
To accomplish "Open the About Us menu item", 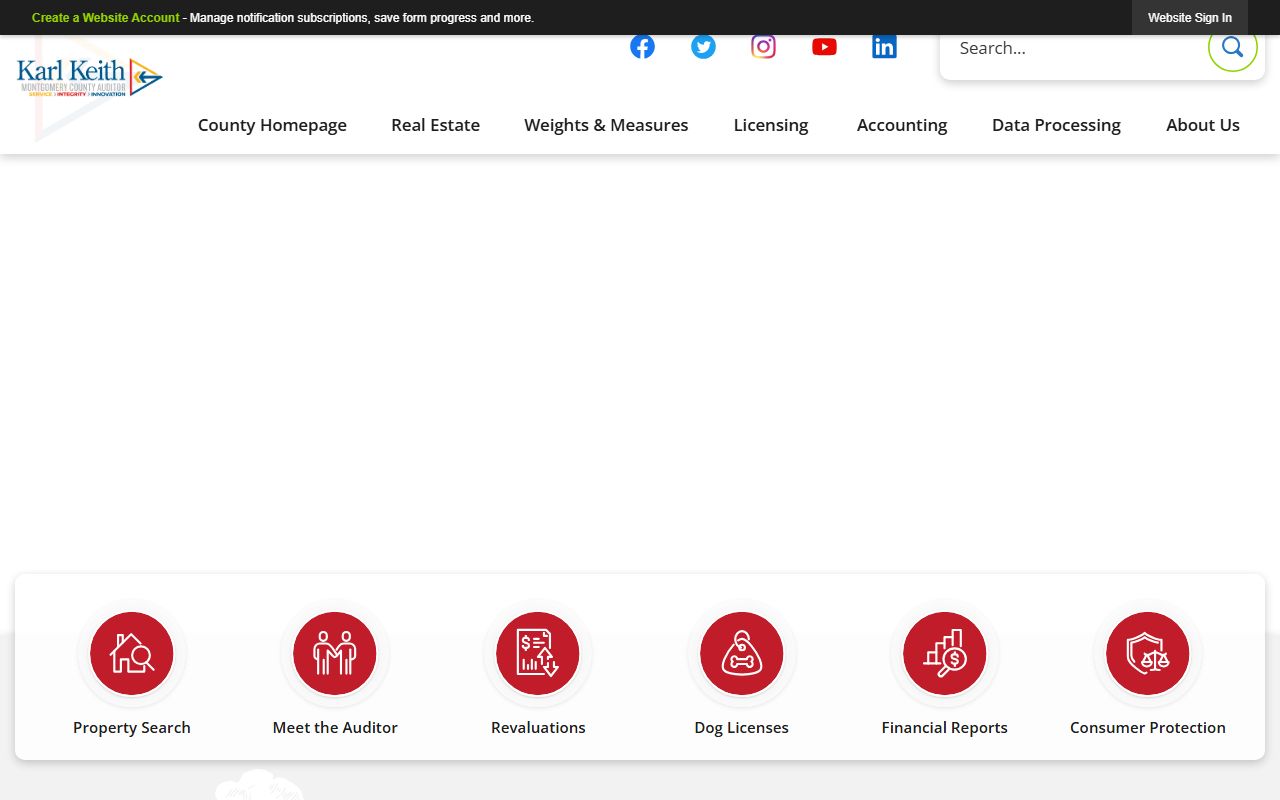I will tap(1202, 125).
